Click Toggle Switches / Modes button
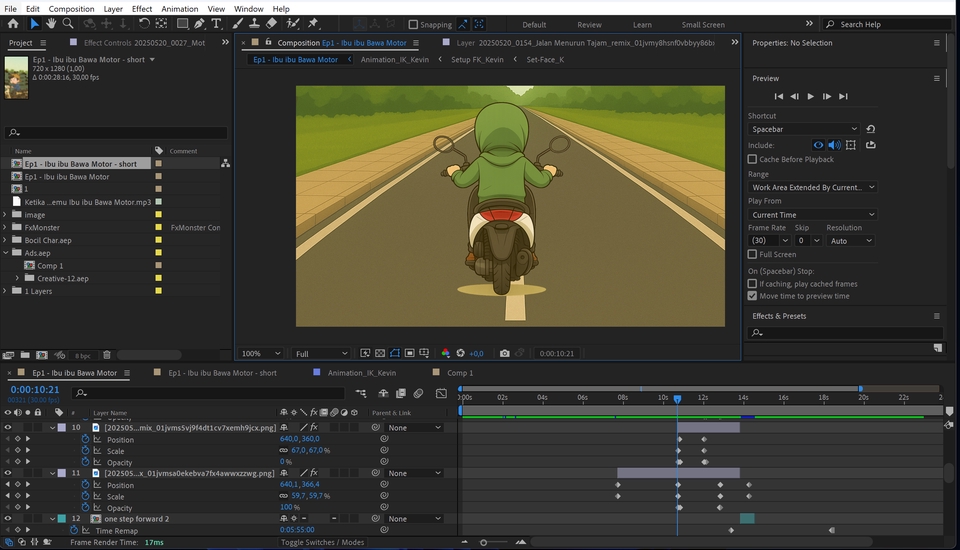The height and width of the screenshot is (550, 960). [322, 542]
